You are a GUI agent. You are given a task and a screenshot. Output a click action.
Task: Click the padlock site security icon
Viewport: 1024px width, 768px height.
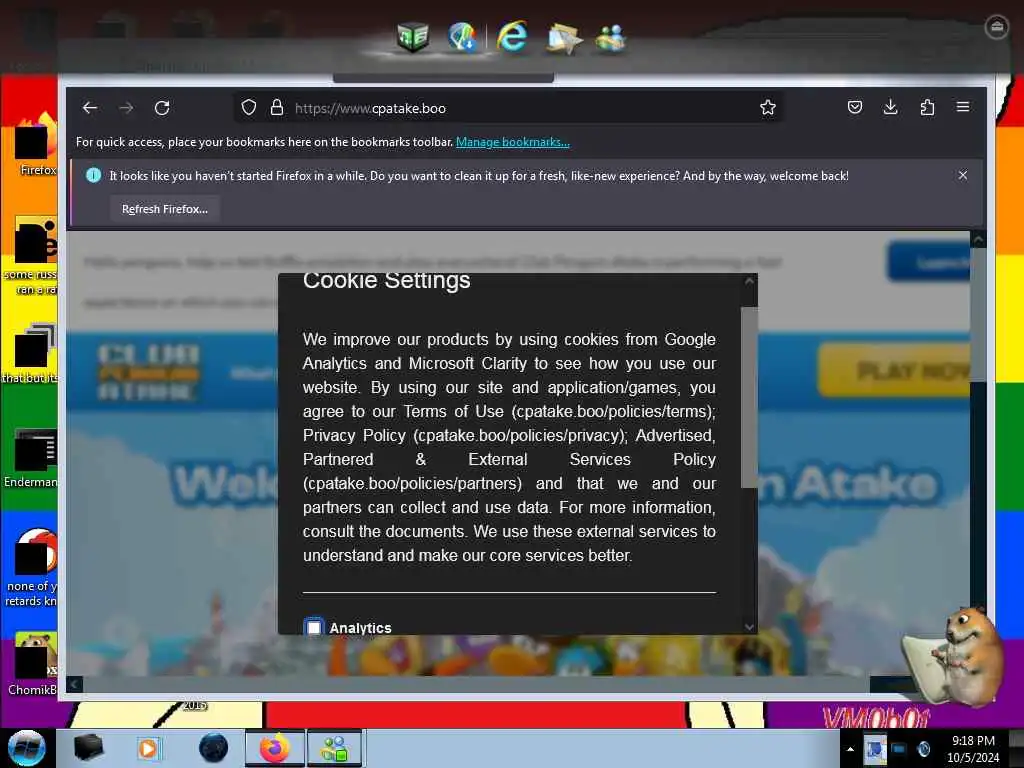click(277, 108)
